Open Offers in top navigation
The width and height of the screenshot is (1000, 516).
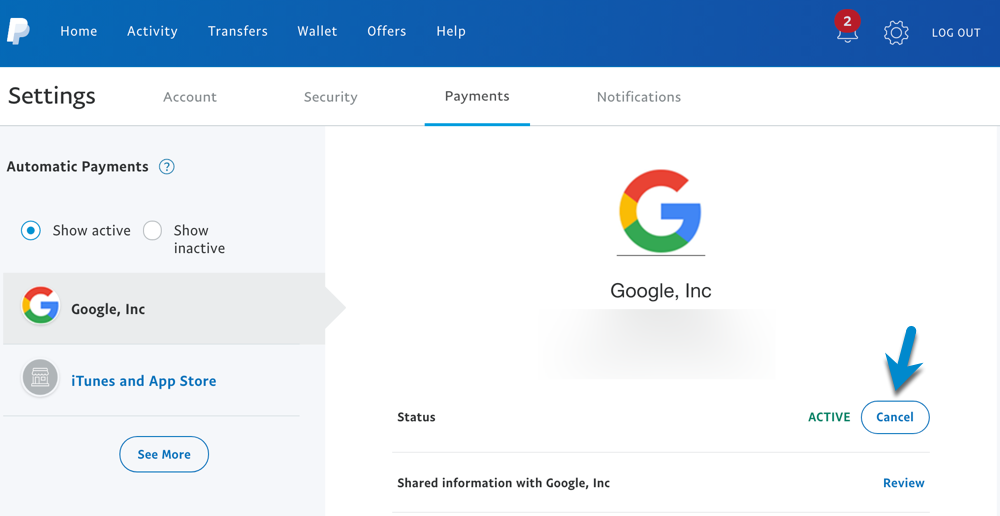tap(386, 31)
